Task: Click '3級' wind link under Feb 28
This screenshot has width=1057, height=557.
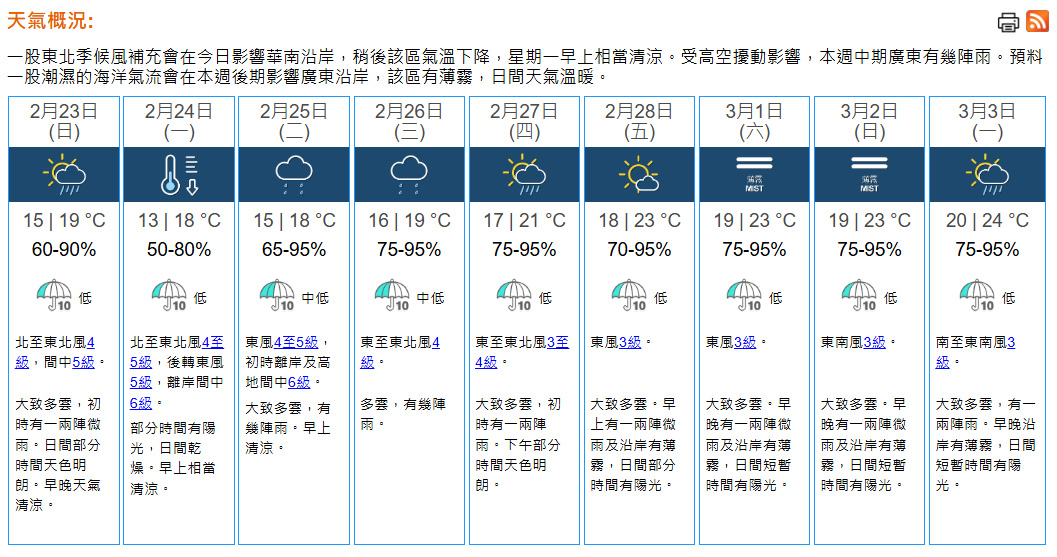Action: tap(630, 342)
